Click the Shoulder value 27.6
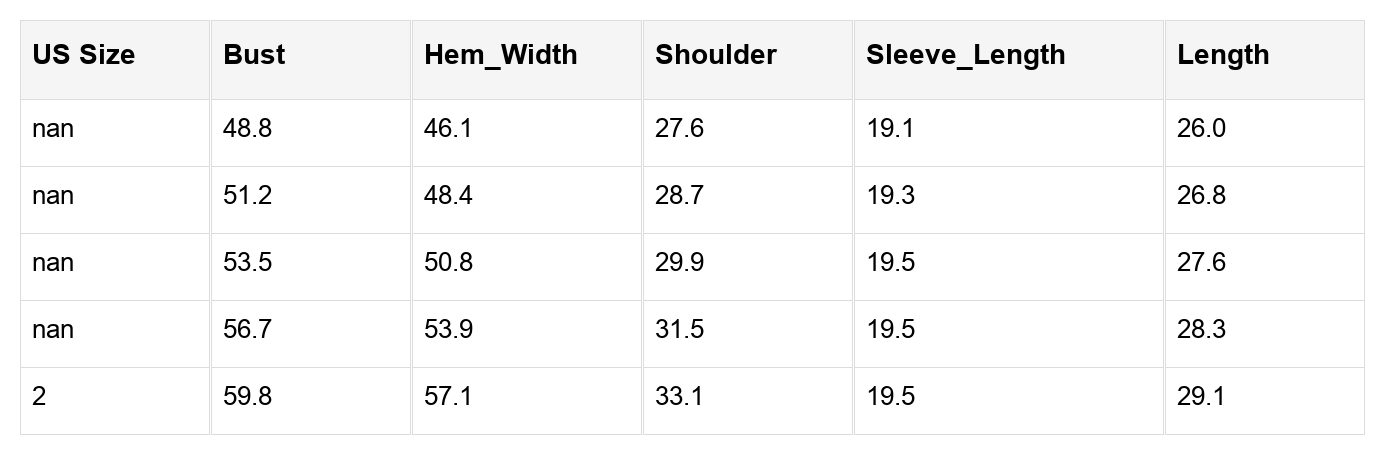This screenshot has width=1384, height=454. coord(679,129)
